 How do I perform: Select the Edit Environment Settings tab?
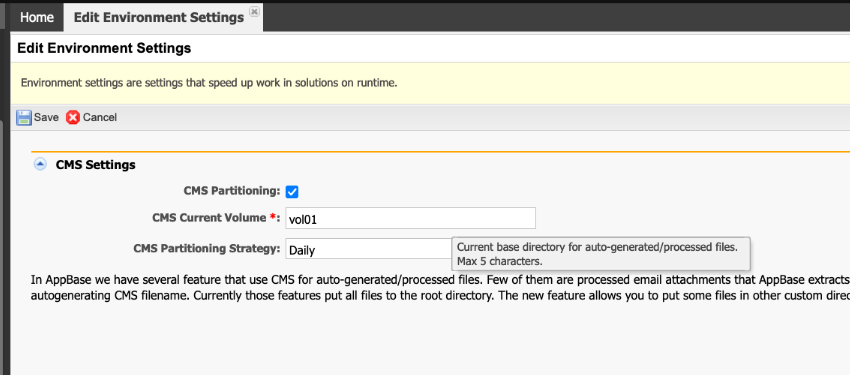click(159, 17)
